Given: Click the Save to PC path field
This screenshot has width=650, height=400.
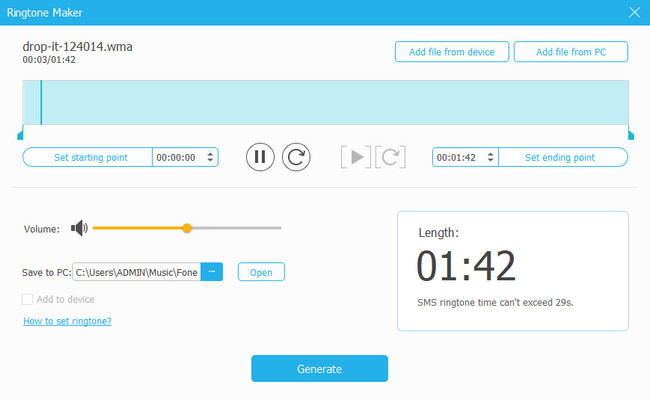Looking at the screenshot, I should pos(137,272).
